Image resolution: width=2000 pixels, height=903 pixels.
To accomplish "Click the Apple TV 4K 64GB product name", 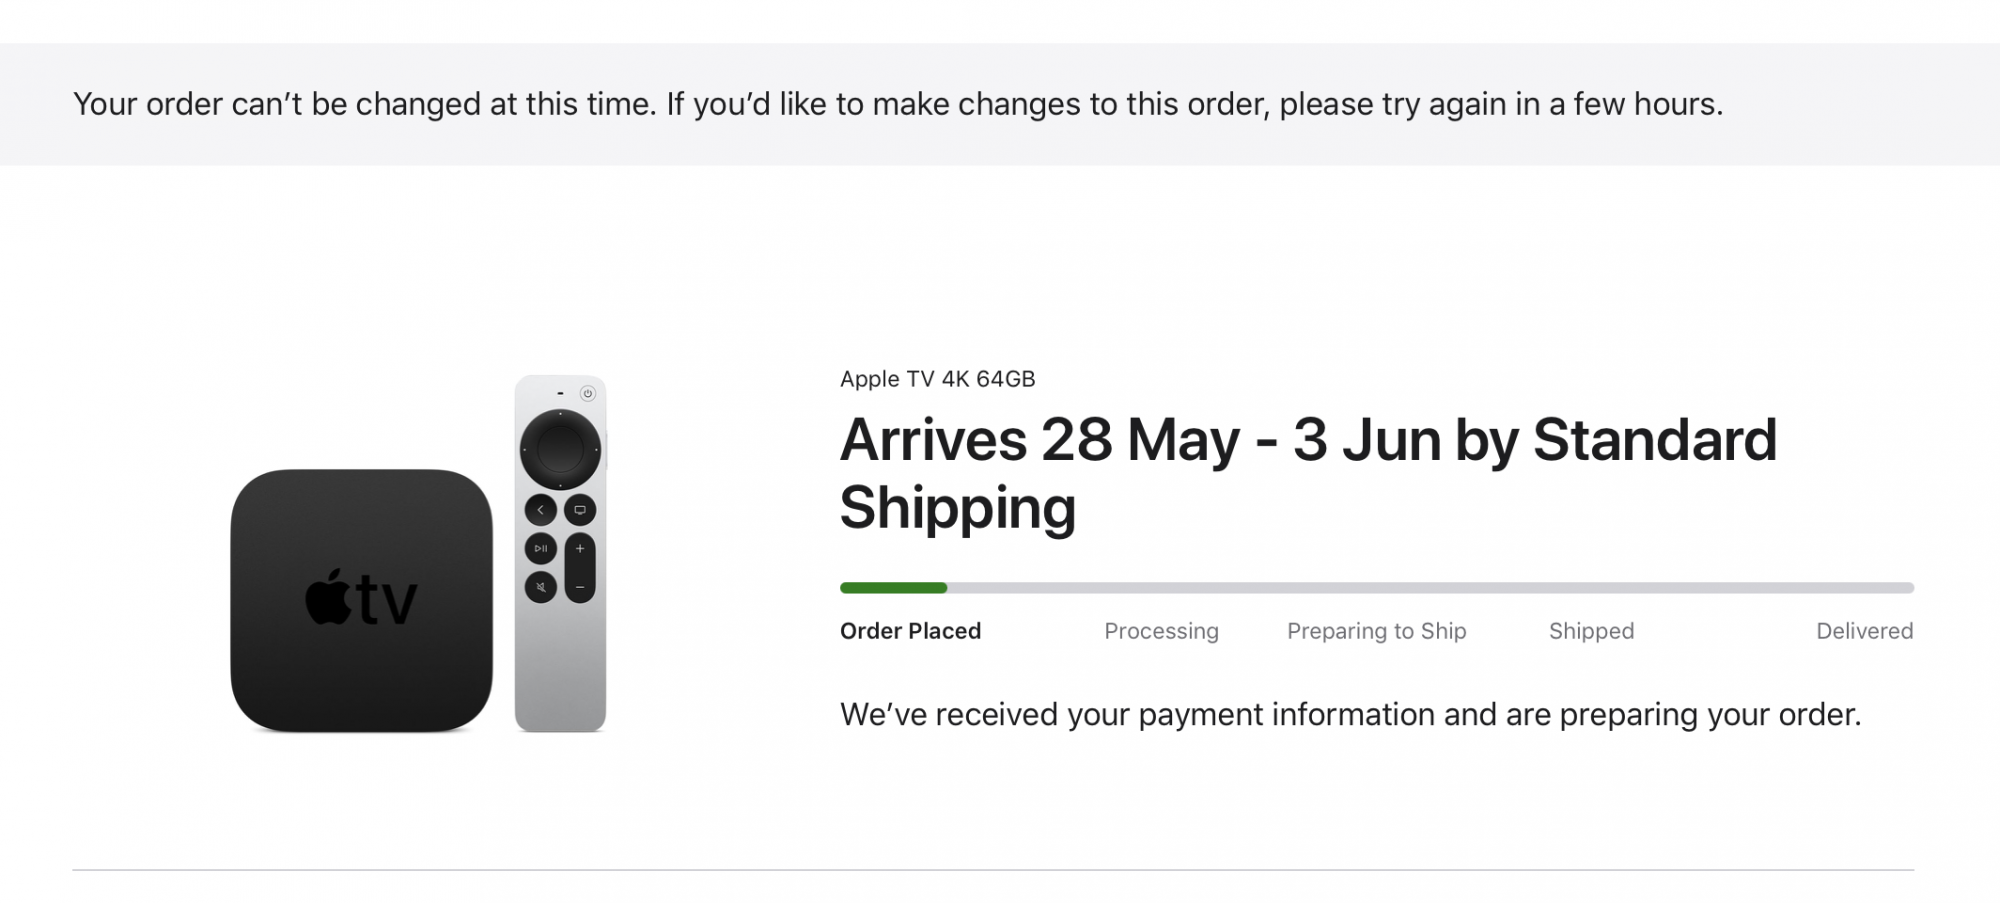I will pos(937,379).
